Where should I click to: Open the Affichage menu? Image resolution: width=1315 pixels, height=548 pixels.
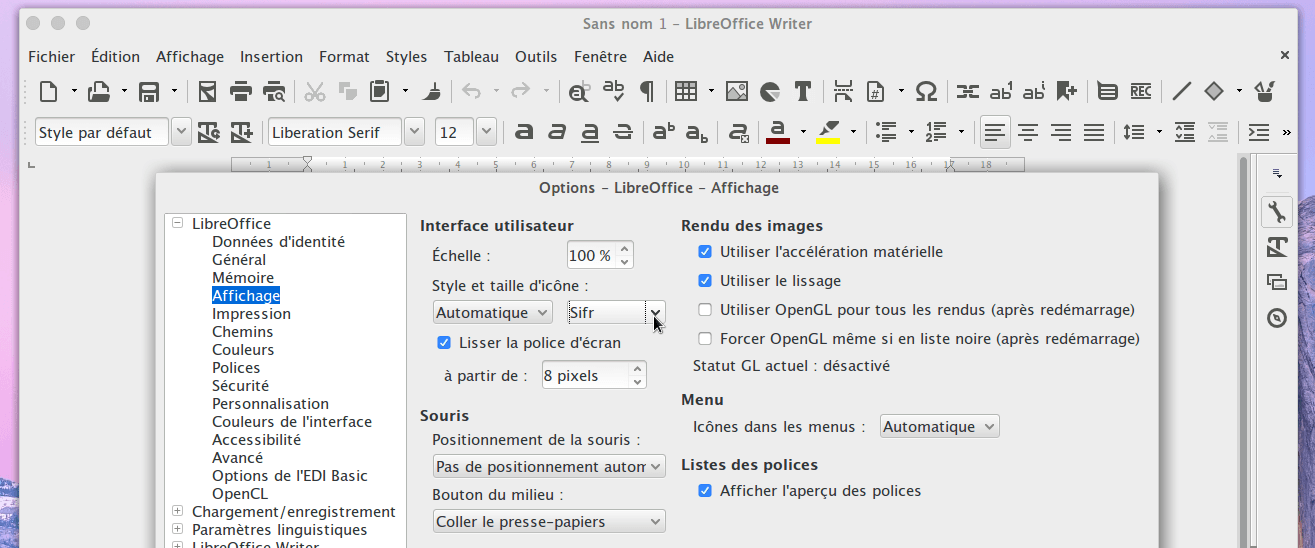(190, 57)
